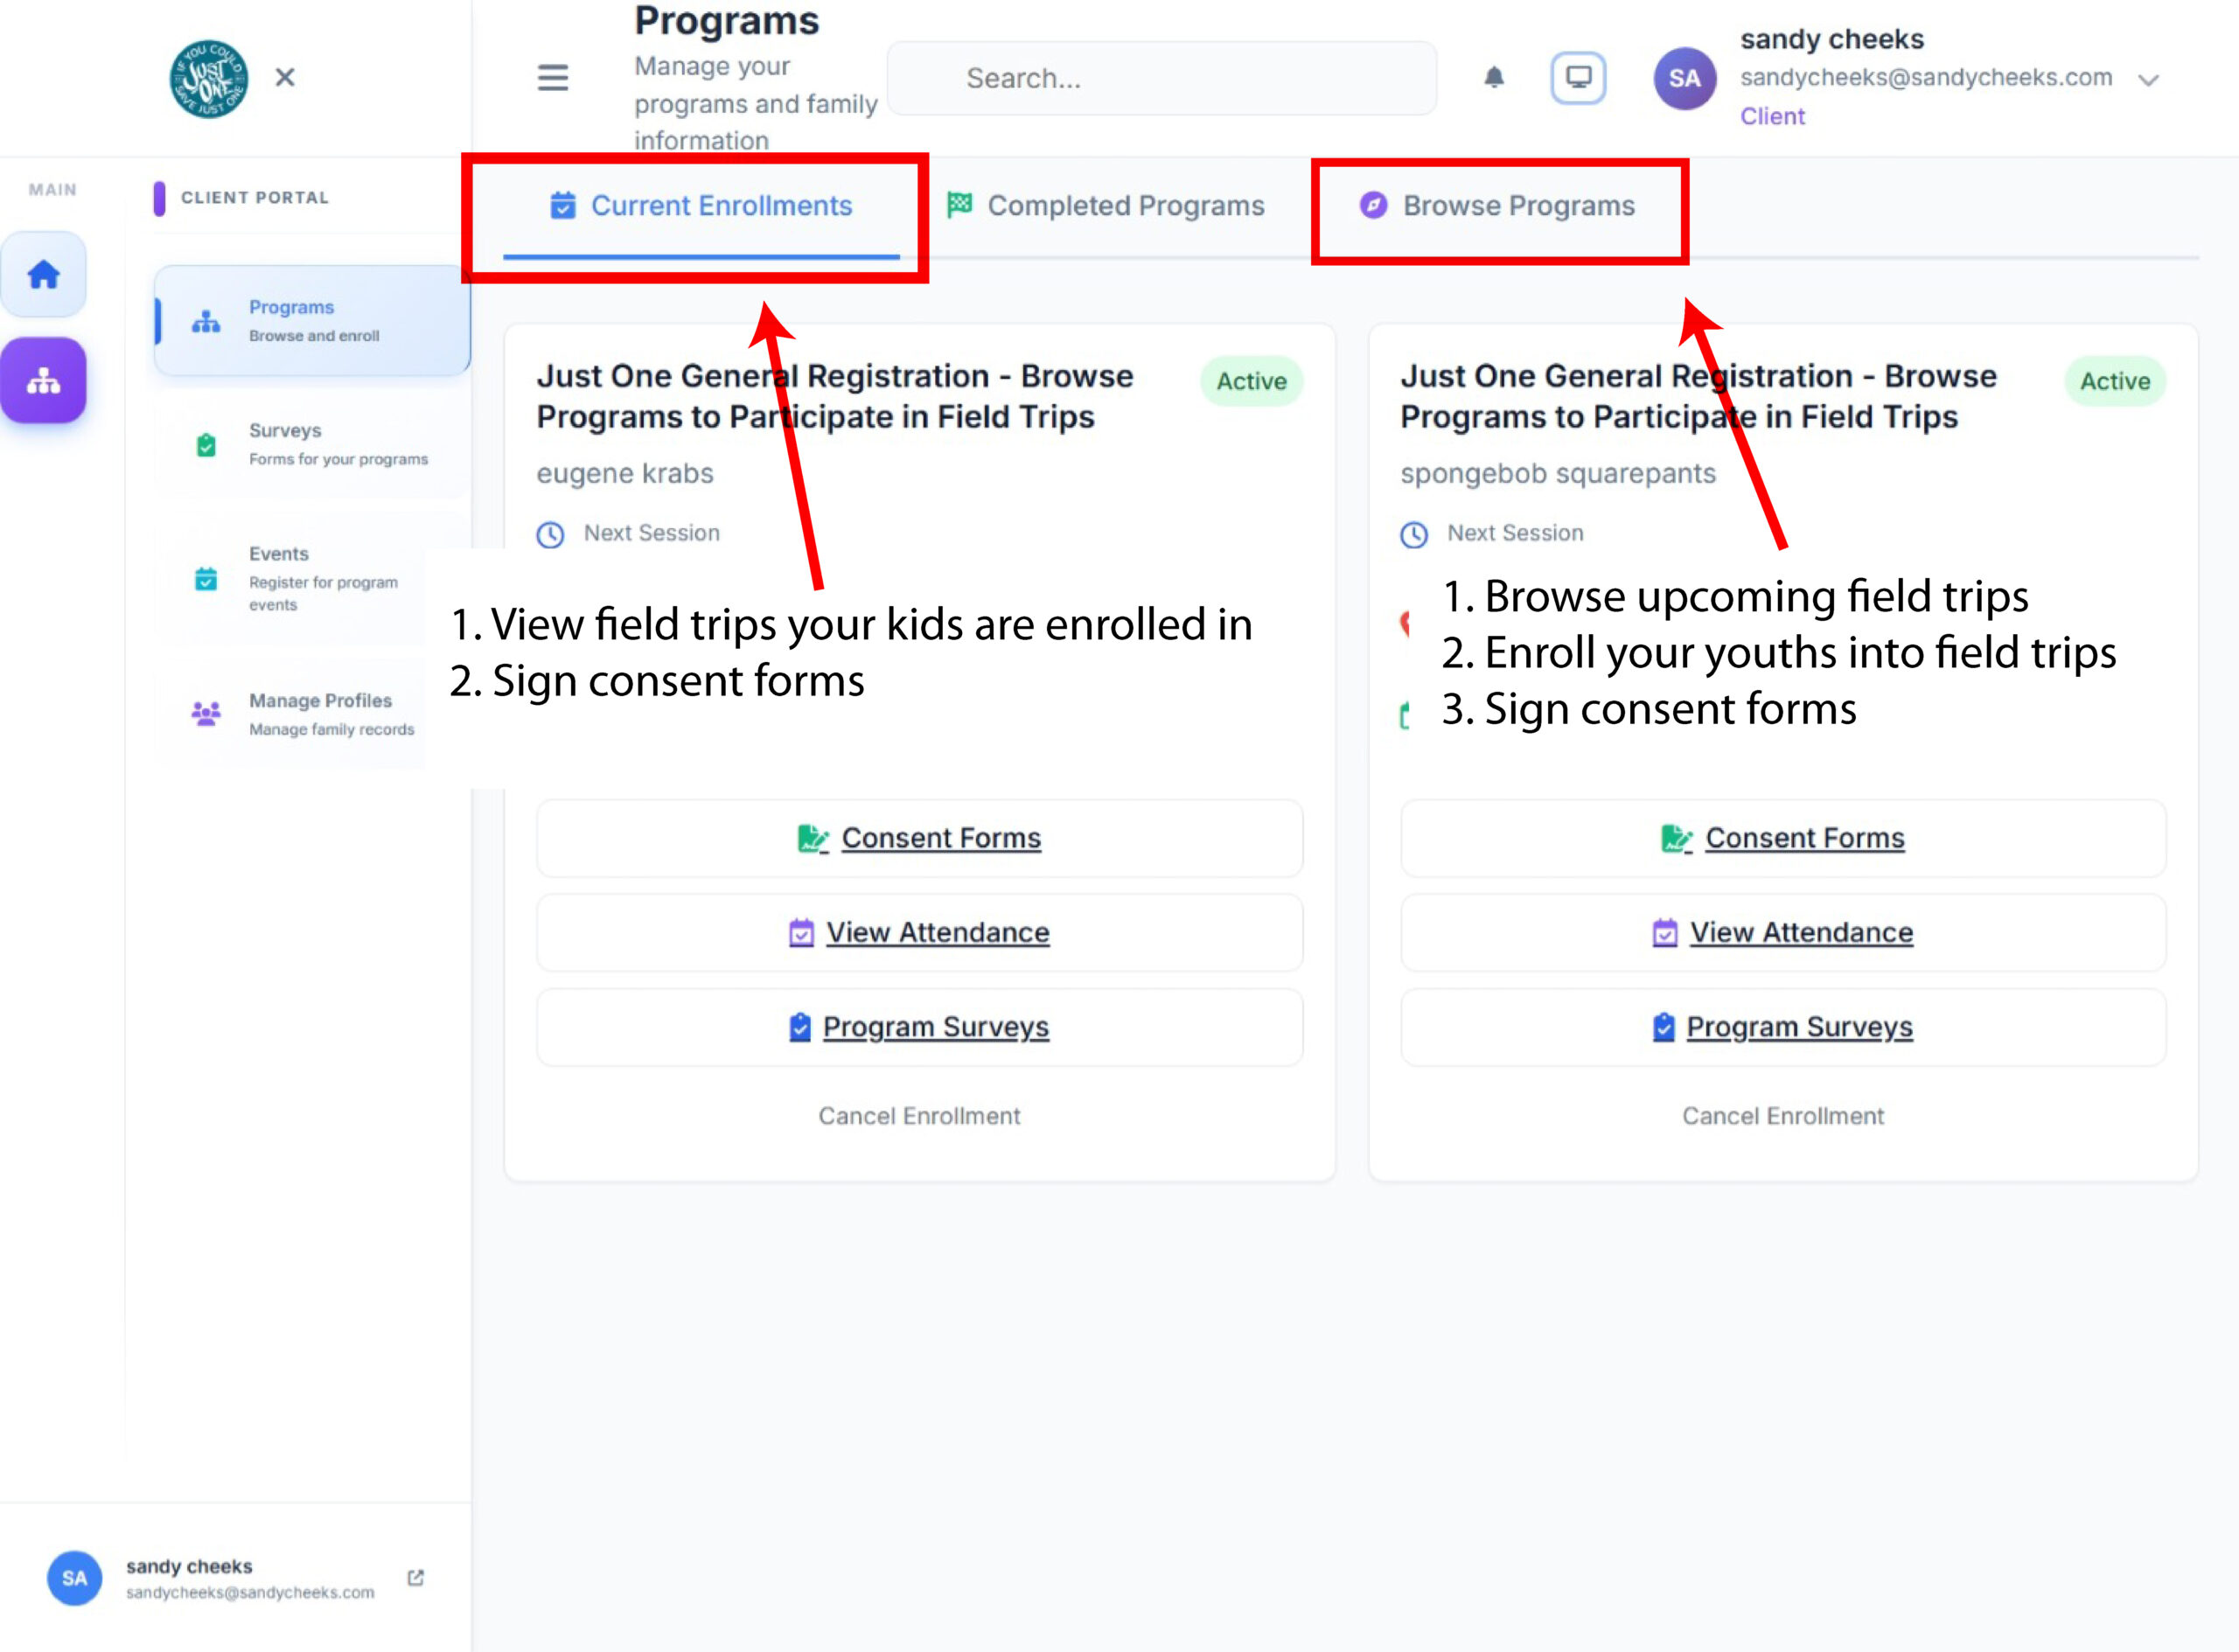The width and height of the screenshot is (2239, 1652).
Task: Click the logout icon beside sandy cheeks
Action: [415, 1577]
